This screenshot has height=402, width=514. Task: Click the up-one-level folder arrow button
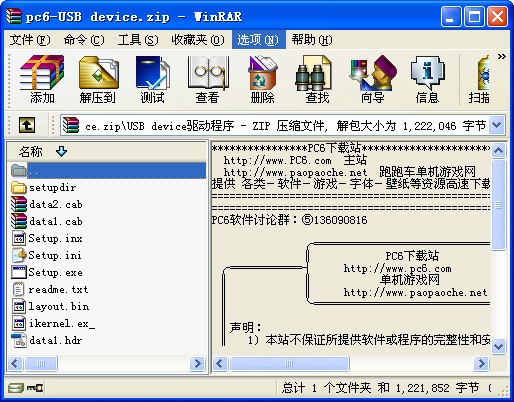point(27,125)
